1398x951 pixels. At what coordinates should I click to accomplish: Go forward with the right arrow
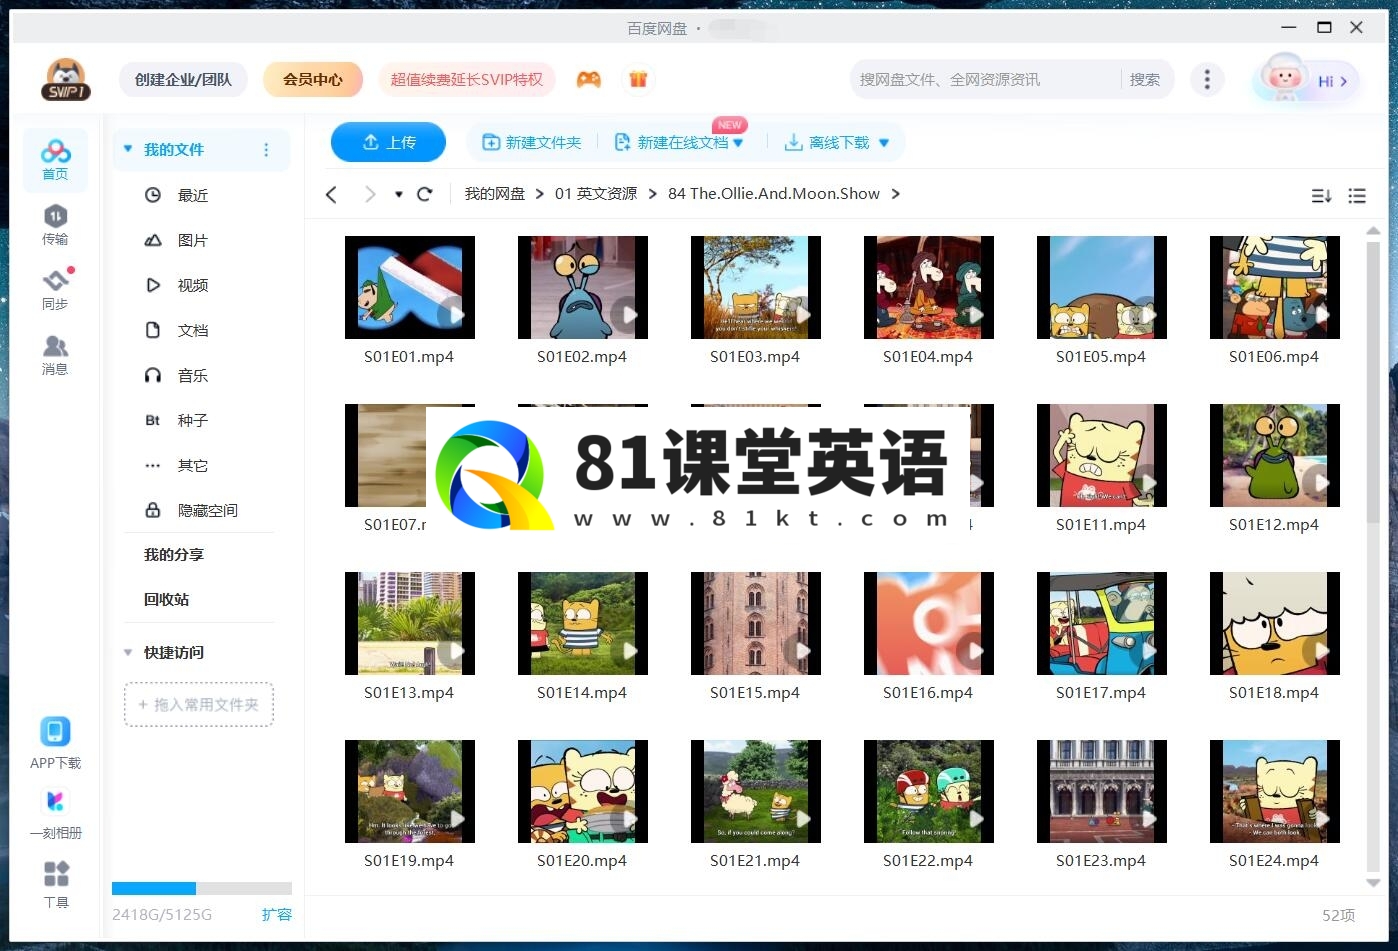[370, 194]
